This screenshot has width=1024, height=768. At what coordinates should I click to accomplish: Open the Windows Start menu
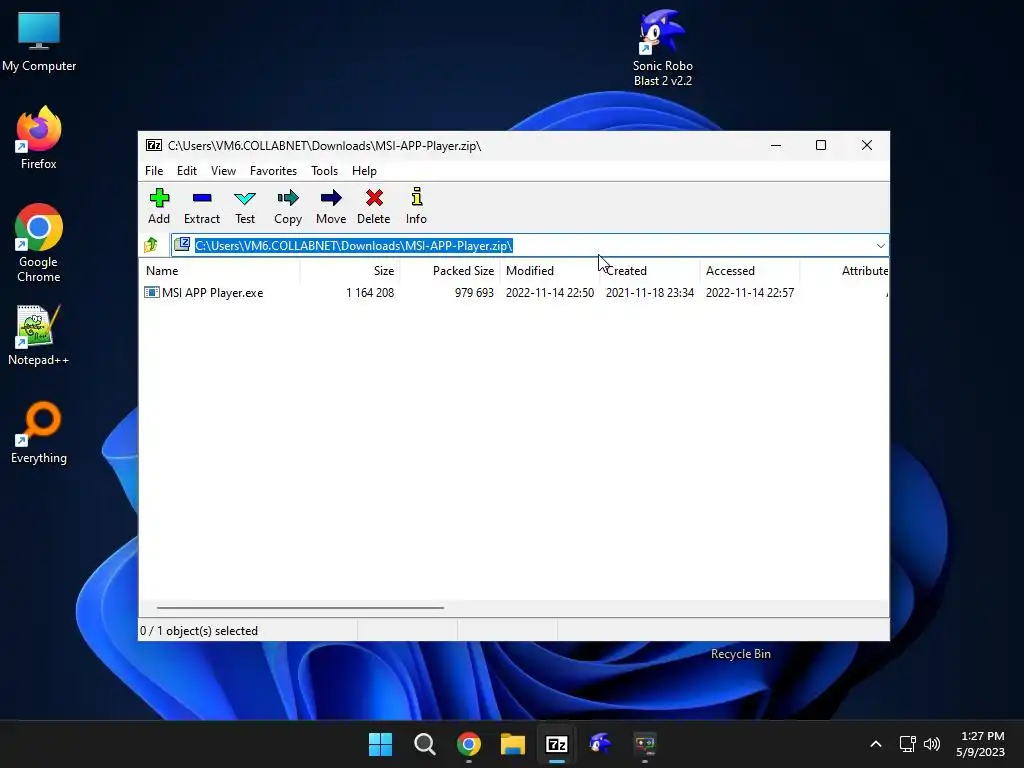click(380, 744)
